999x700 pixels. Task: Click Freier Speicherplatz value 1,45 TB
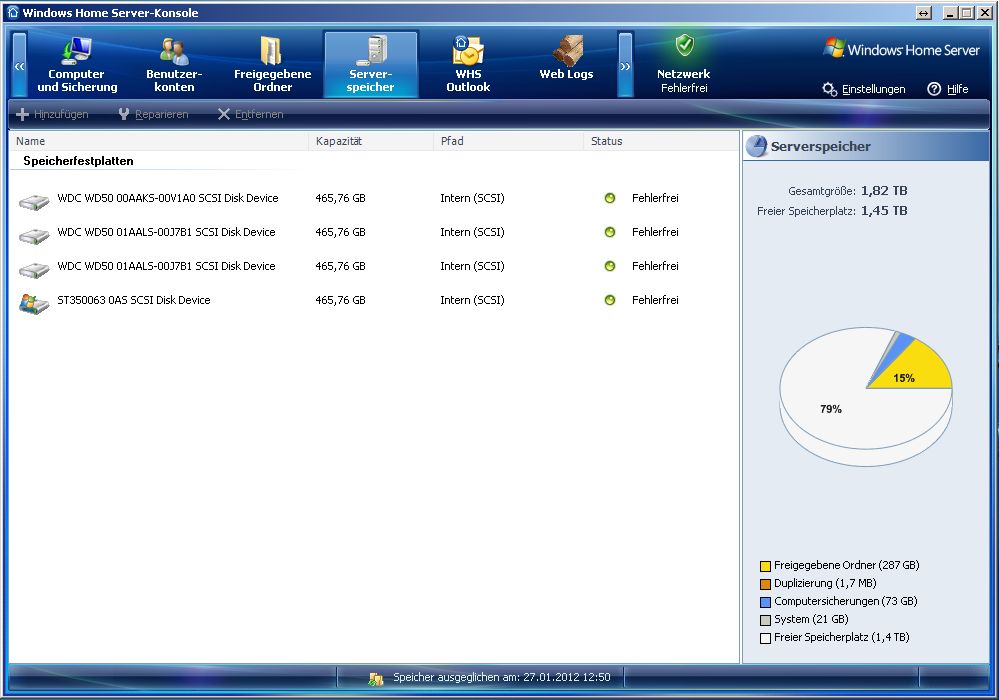[884, 210]
